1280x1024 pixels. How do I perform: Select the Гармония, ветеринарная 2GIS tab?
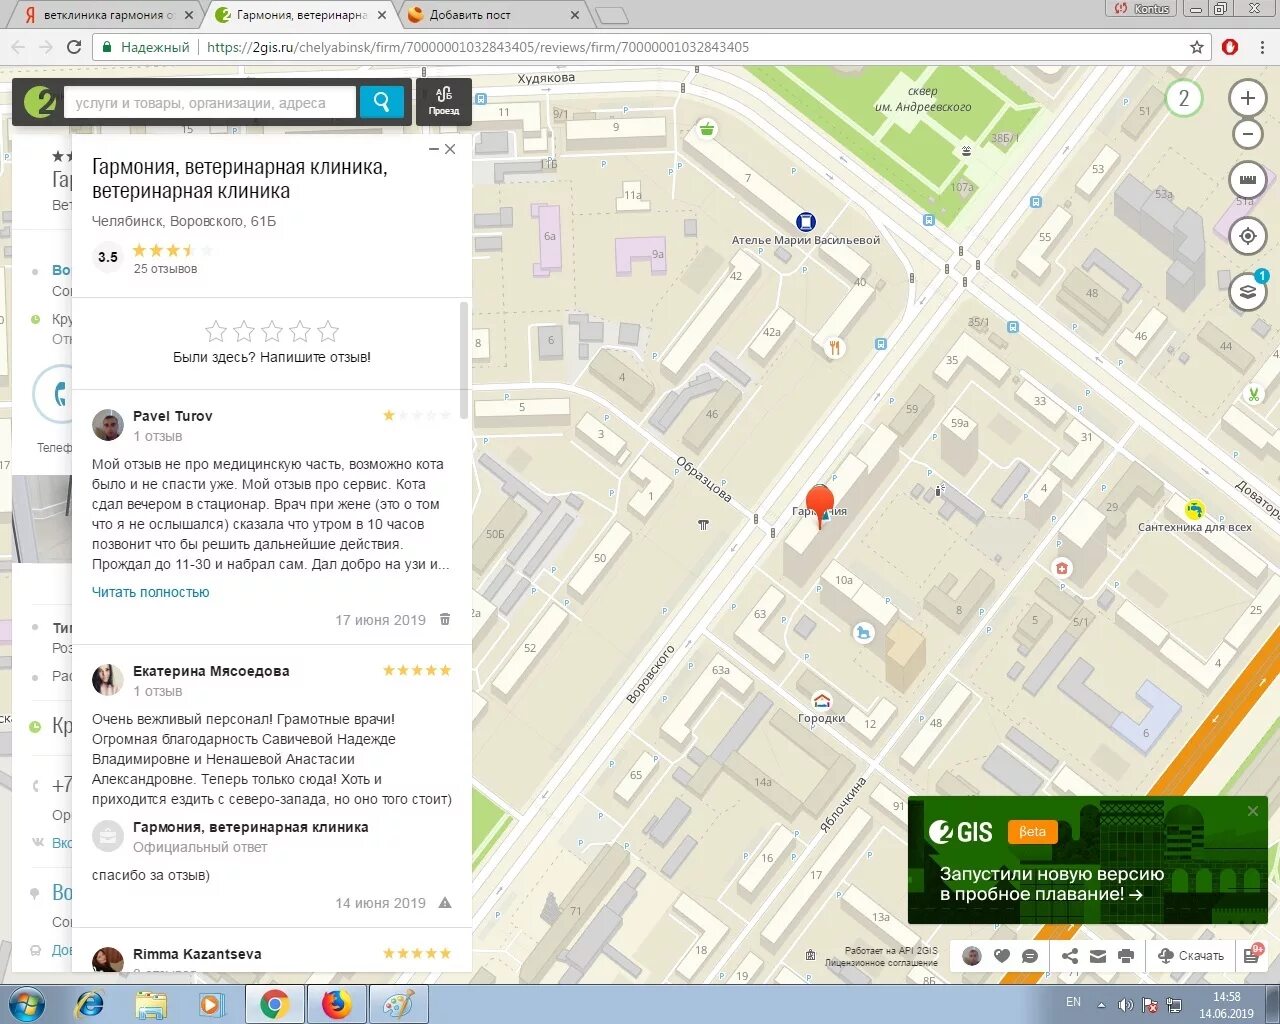[x=300, y=15]
